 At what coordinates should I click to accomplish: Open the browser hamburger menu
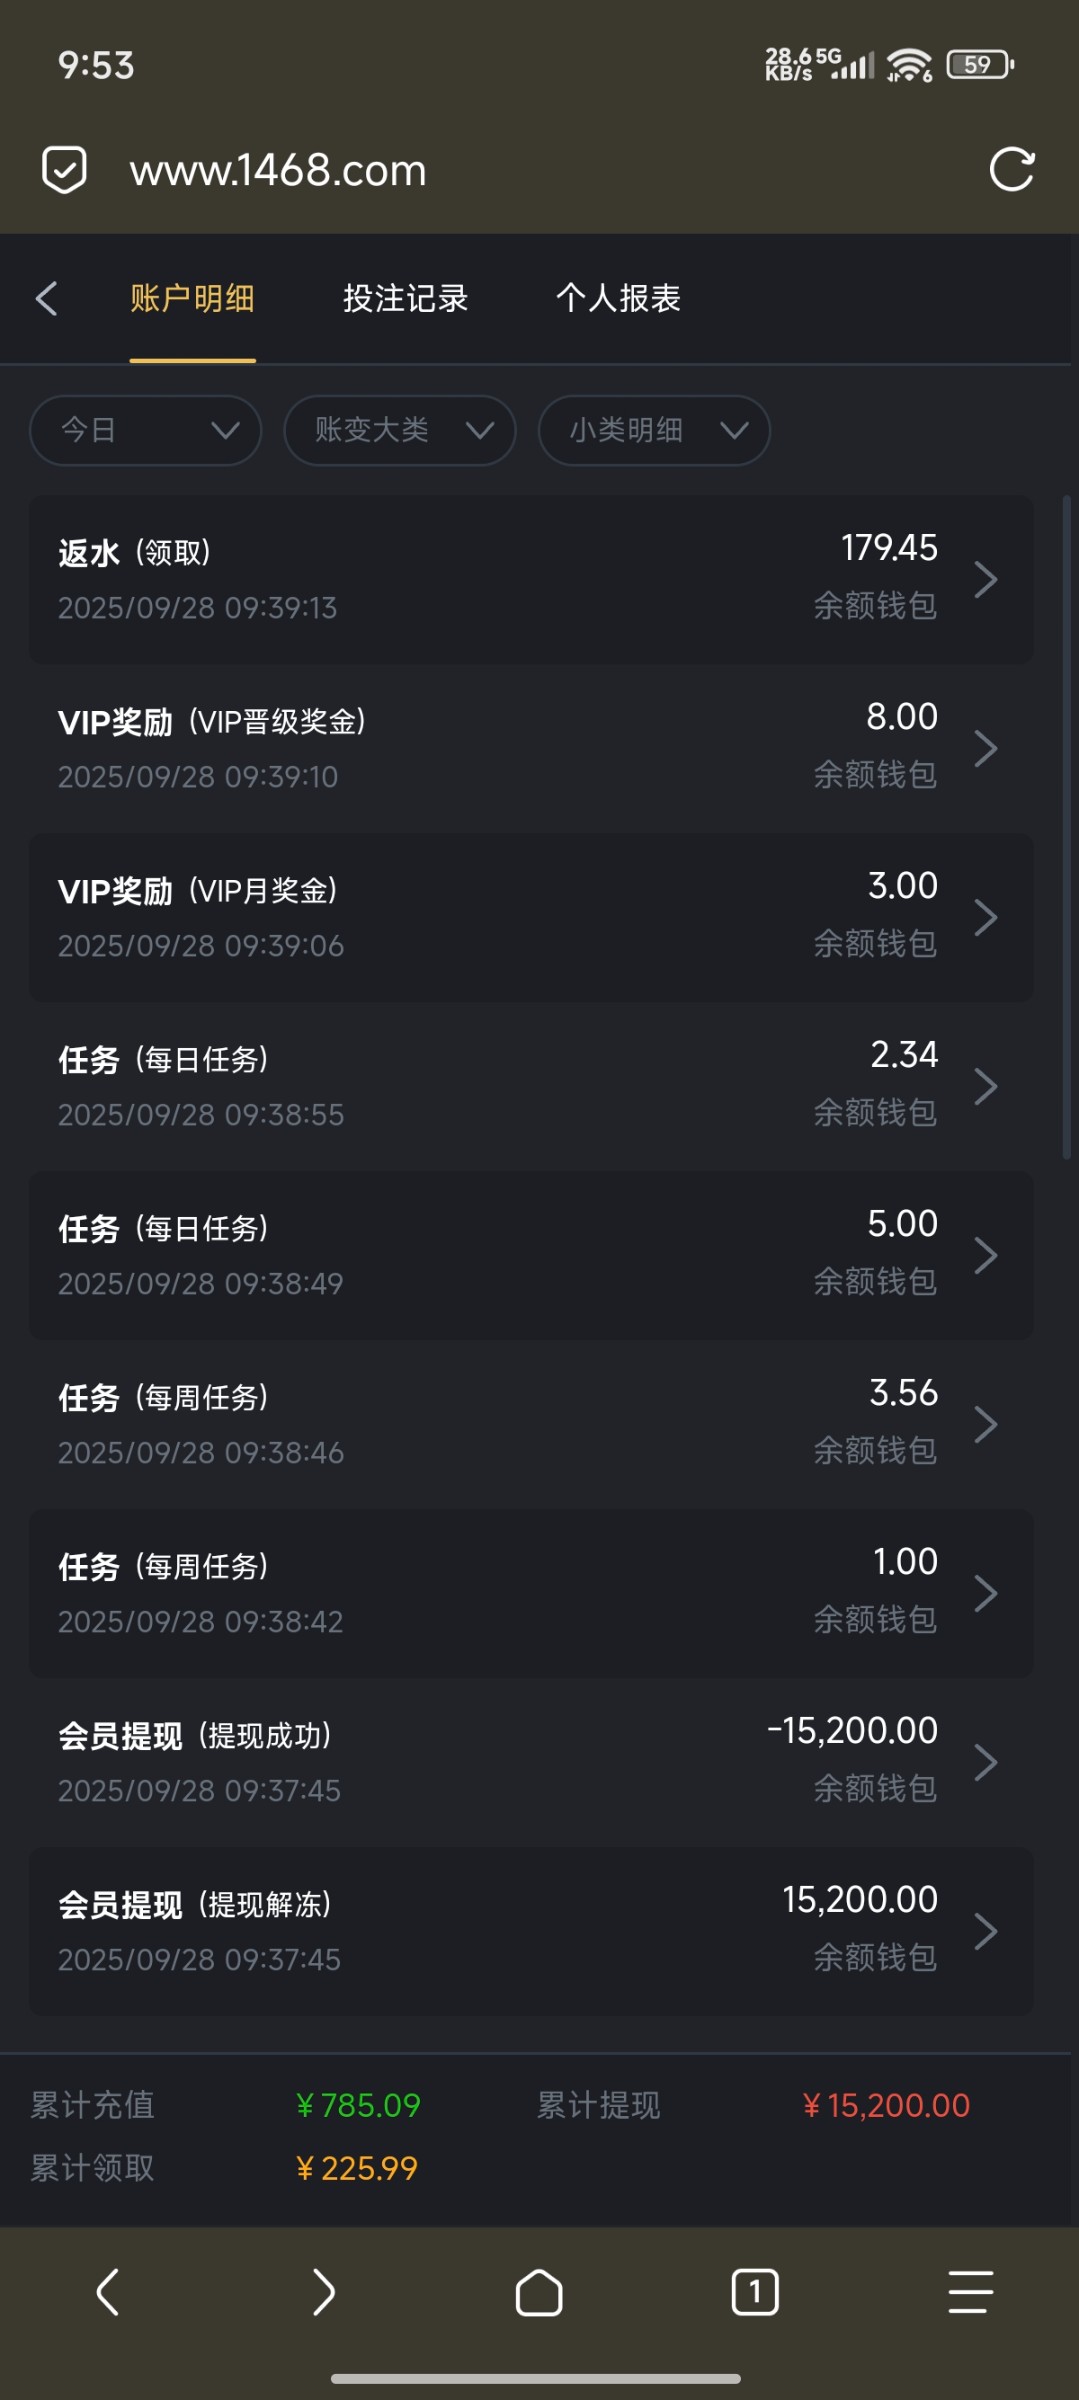[x=970, y=2291]
